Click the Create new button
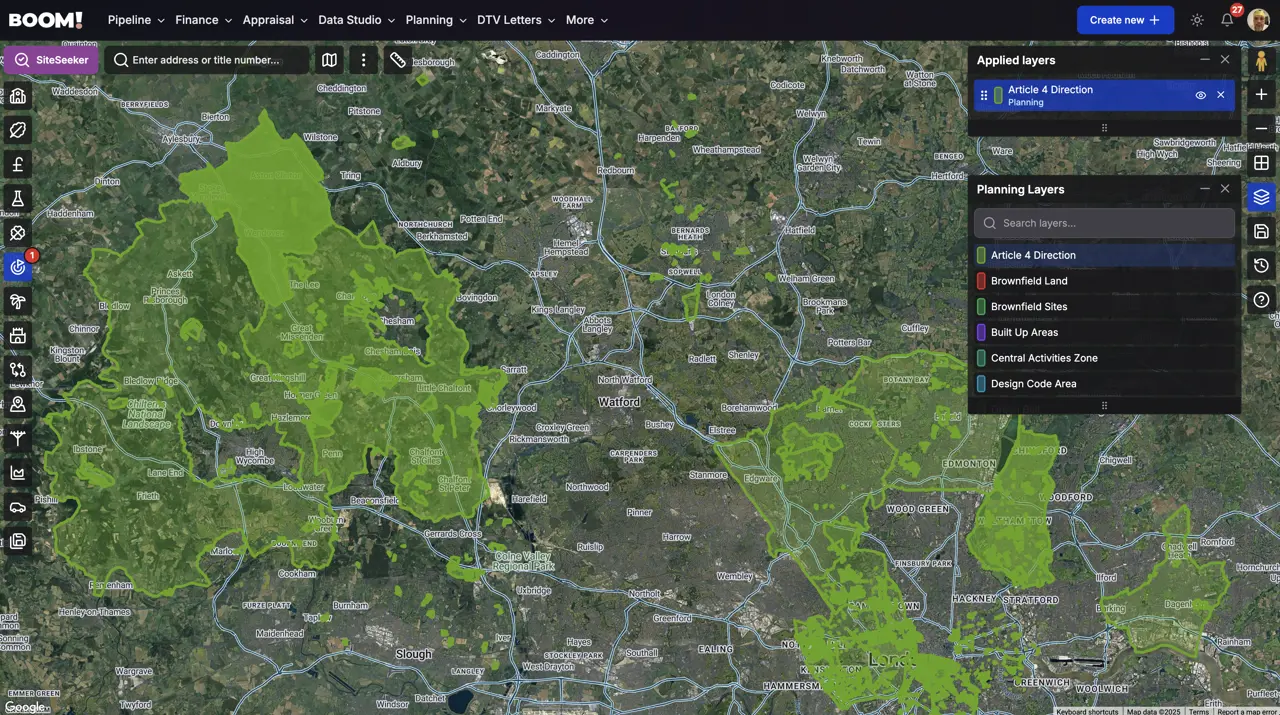The width and height of the screenshot is (1280, 715). tap(1125, 20)
